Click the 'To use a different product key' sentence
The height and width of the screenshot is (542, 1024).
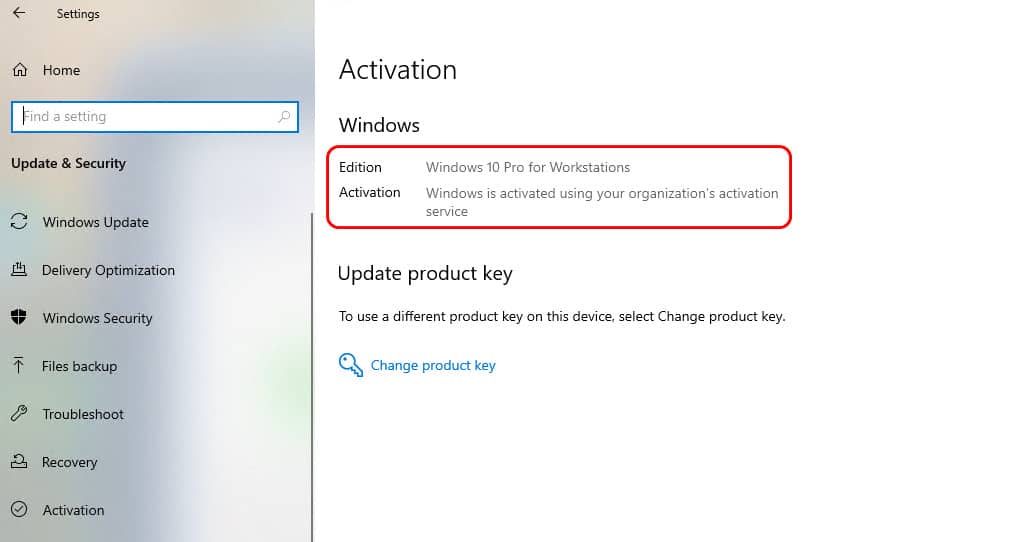(x=562, y=317)
